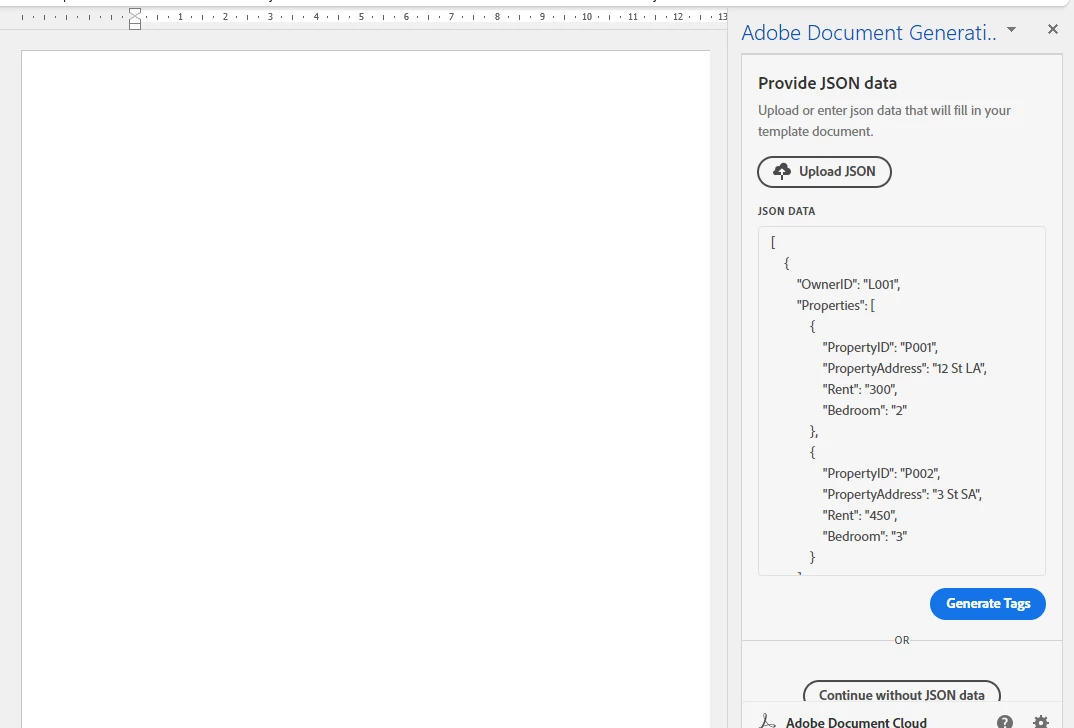Click the "PropertyID": "P002" line

click(x=881, y=473)
